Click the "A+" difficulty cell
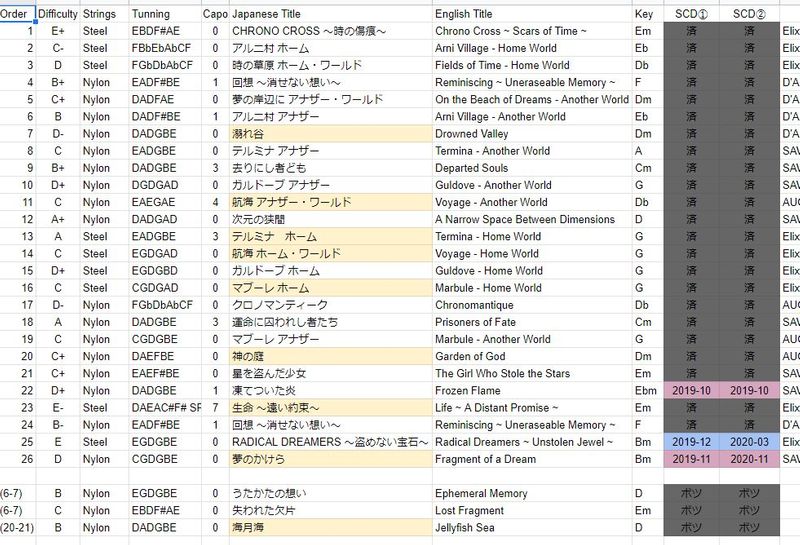Viewport: 800px width, 545px height. click(x=57, y=219)
